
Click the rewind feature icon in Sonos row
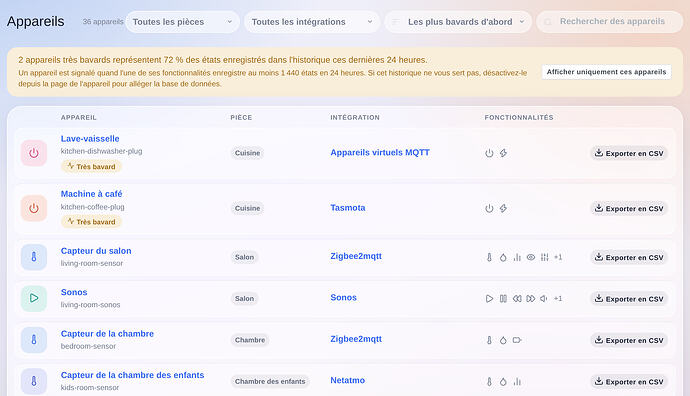tap(517, 299)
